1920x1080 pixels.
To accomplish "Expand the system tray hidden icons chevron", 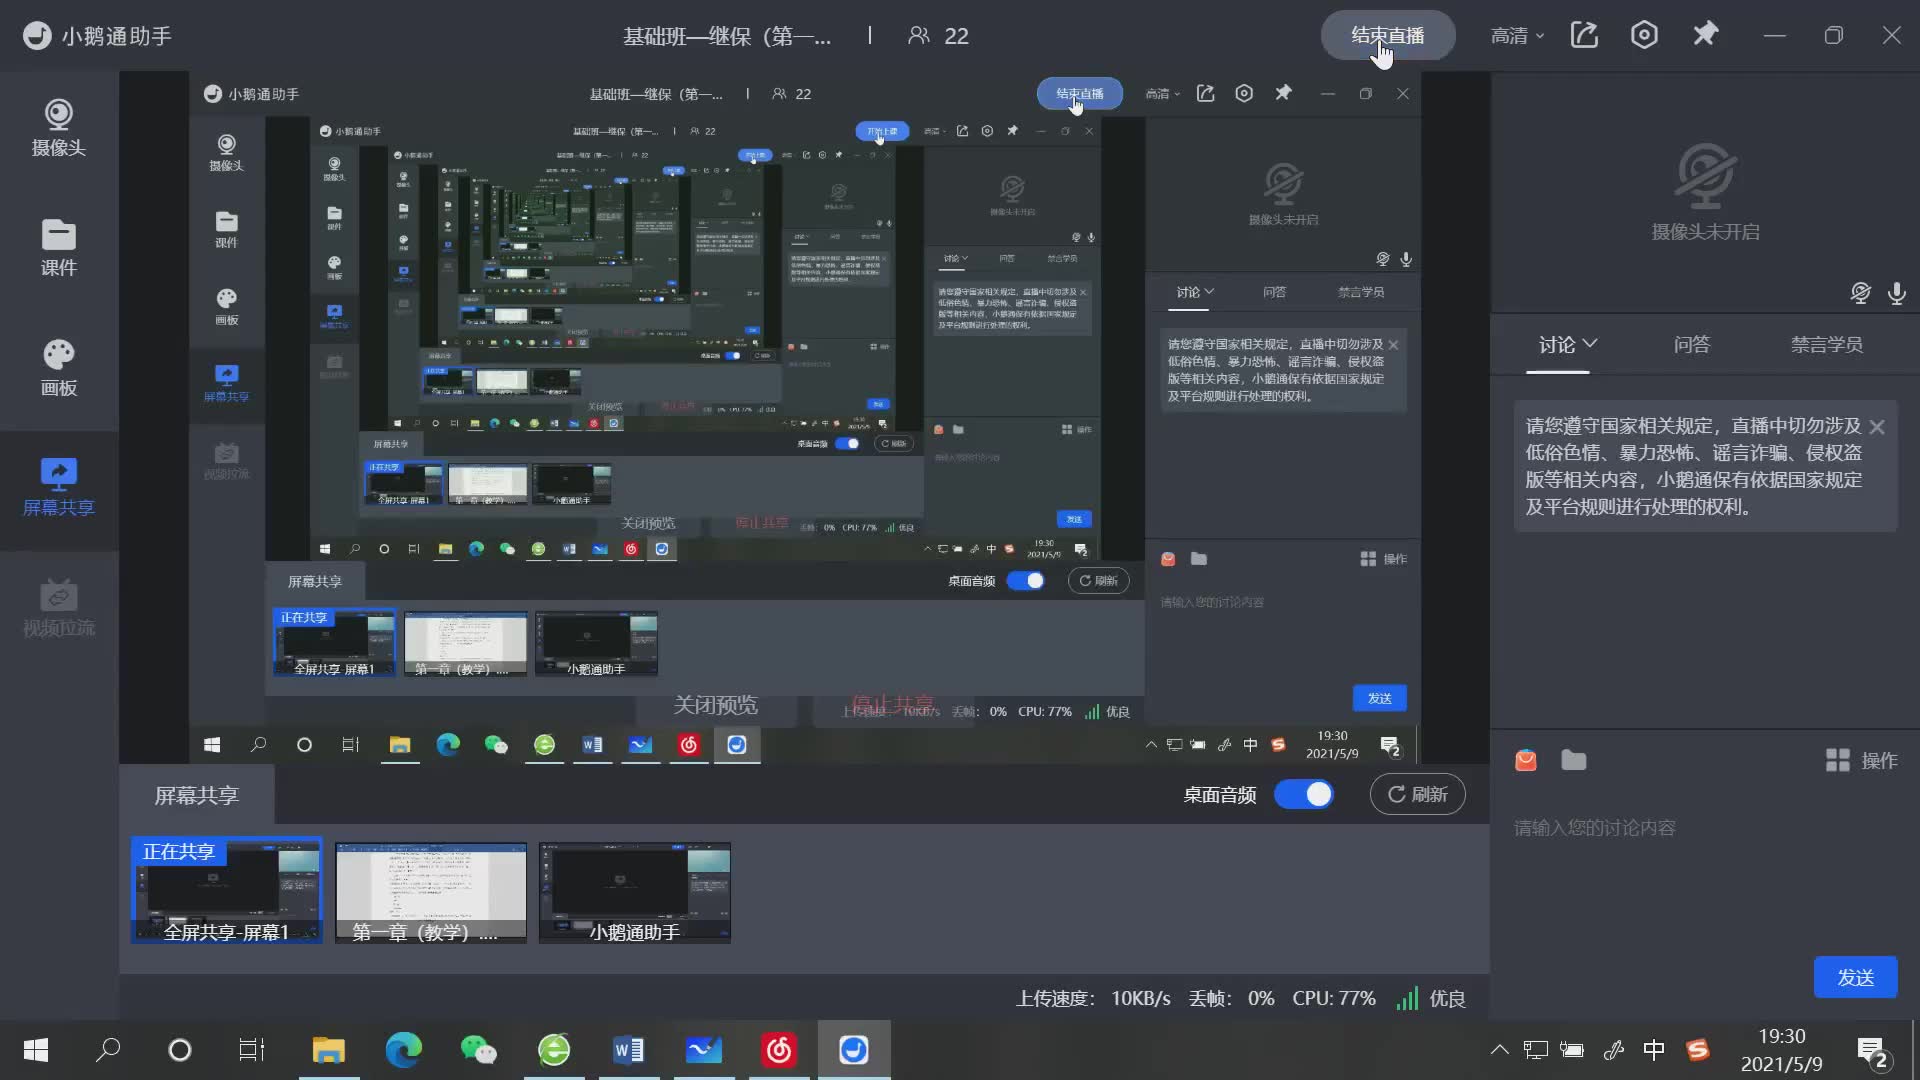I will tap(1499, 1050).
